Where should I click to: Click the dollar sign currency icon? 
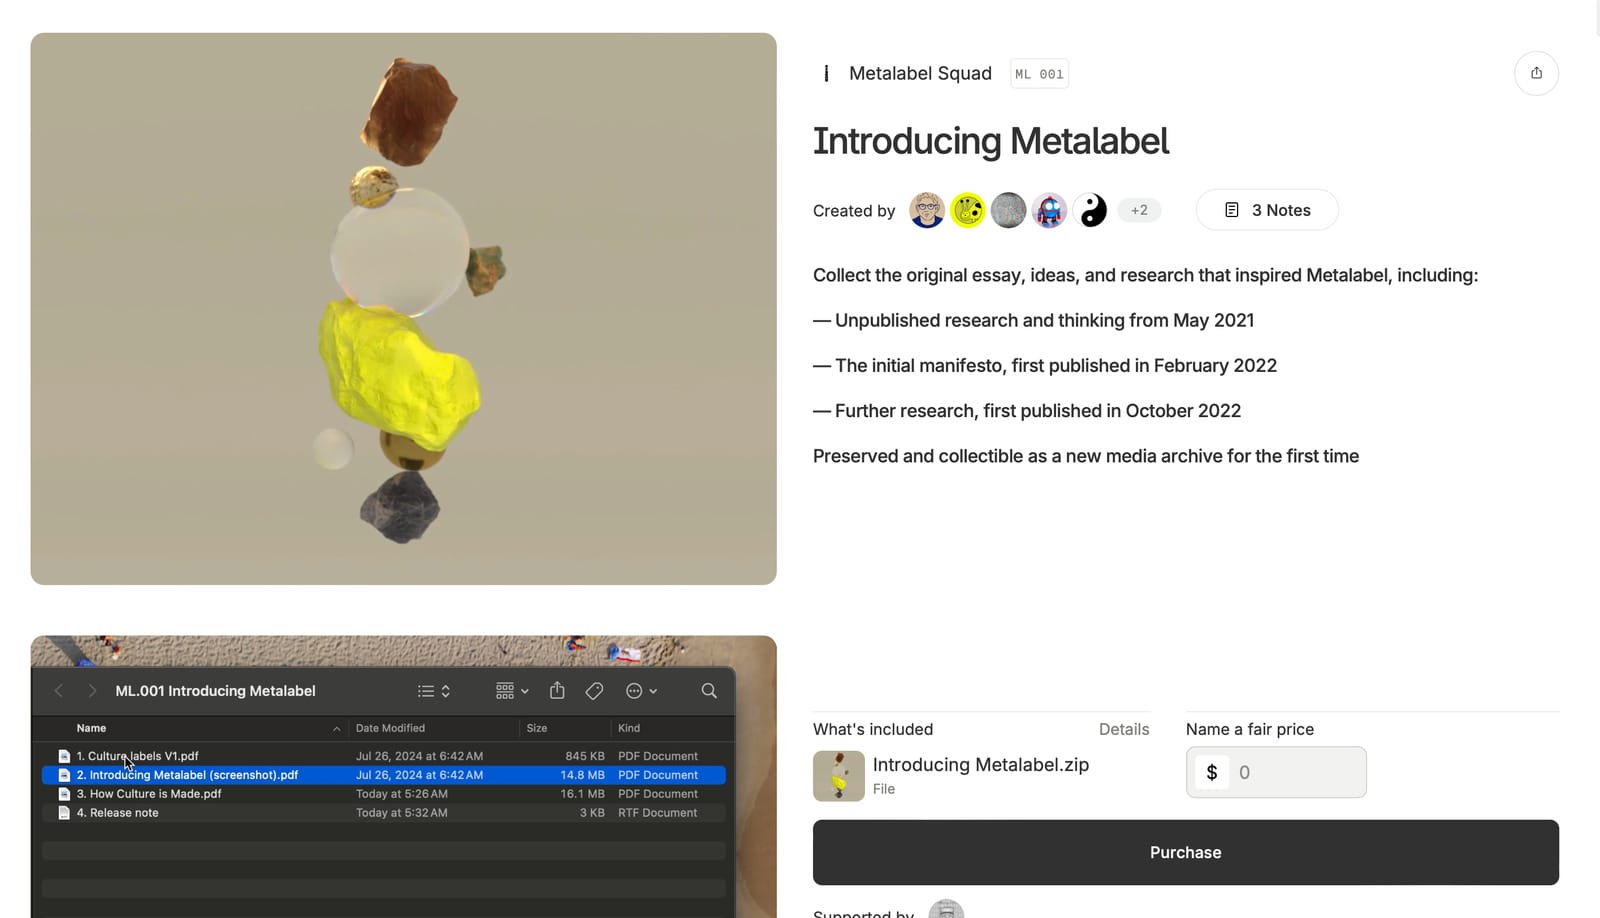click(x=1212, y=772)
